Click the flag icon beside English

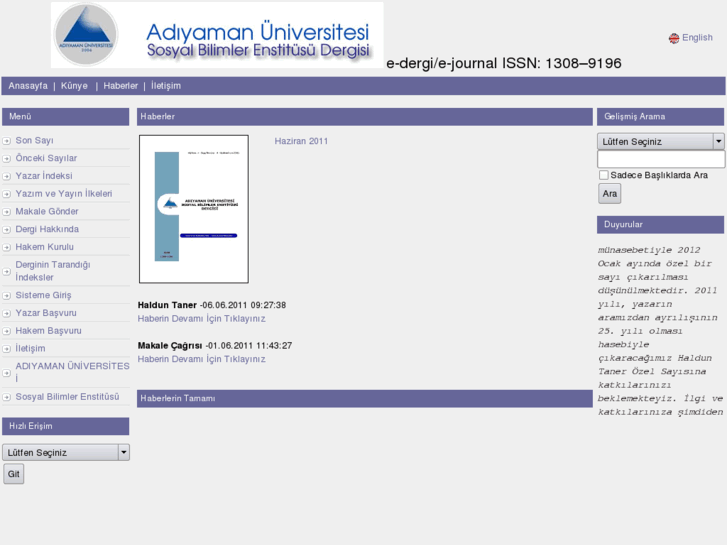[x=674, y=38]
